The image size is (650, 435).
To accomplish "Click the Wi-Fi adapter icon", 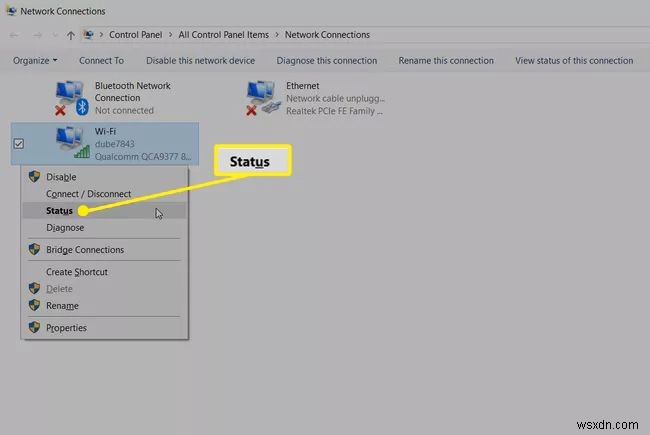I will [x=72, y=143].
